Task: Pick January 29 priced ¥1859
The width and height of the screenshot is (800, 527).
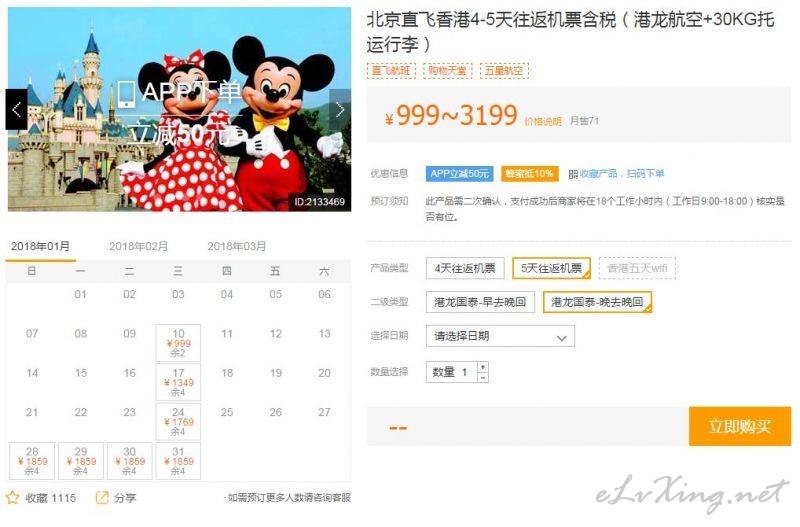Action: 81,461
